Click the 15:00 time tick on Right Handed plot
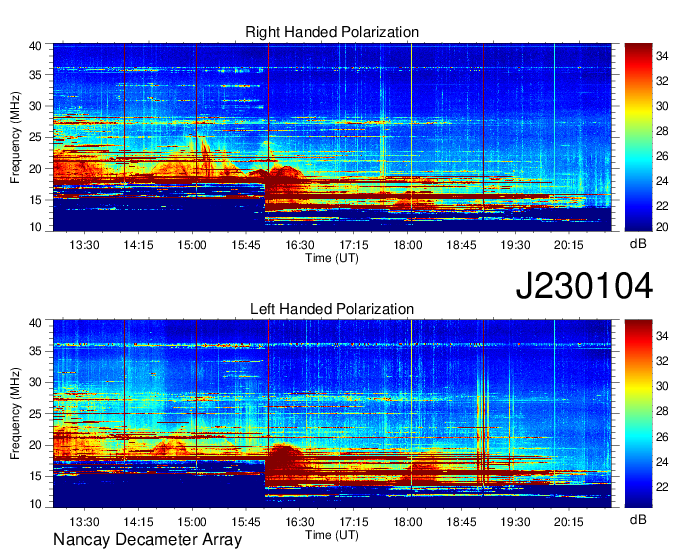680x552 pixels. point(192,245)
